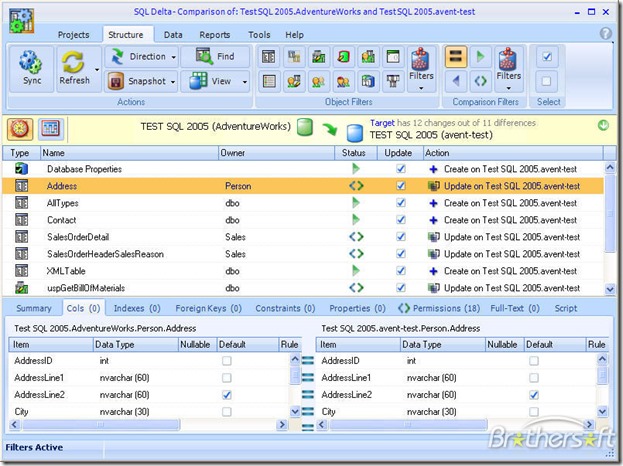The height and width of the screenshot is (466, 623).
Task: Click the table compare icon beside project icon
Action: pyautogui.click(x=50, y=129)
